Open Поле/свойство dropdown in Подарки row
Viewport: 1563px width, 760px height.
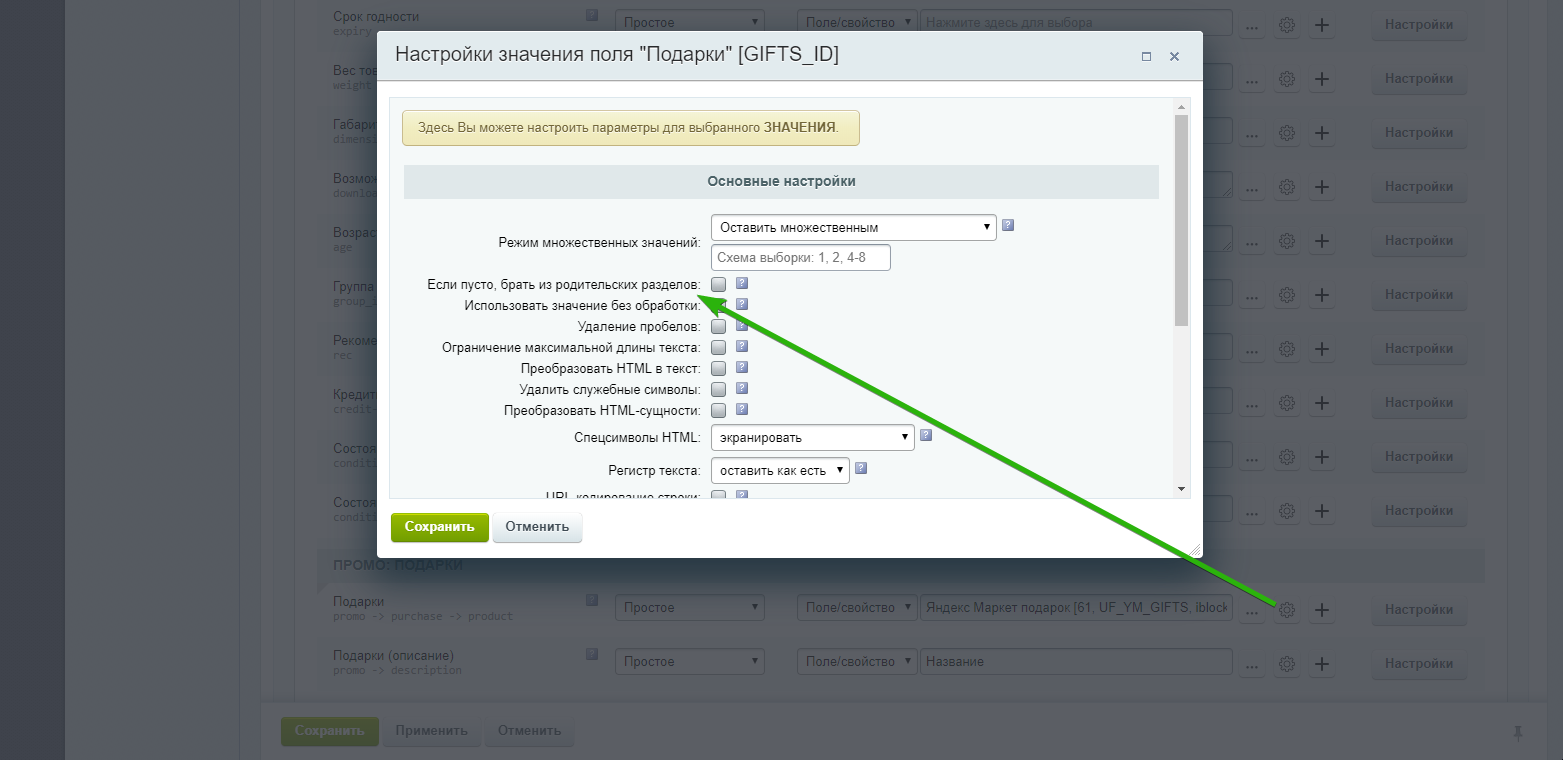[x=857, y=608]
